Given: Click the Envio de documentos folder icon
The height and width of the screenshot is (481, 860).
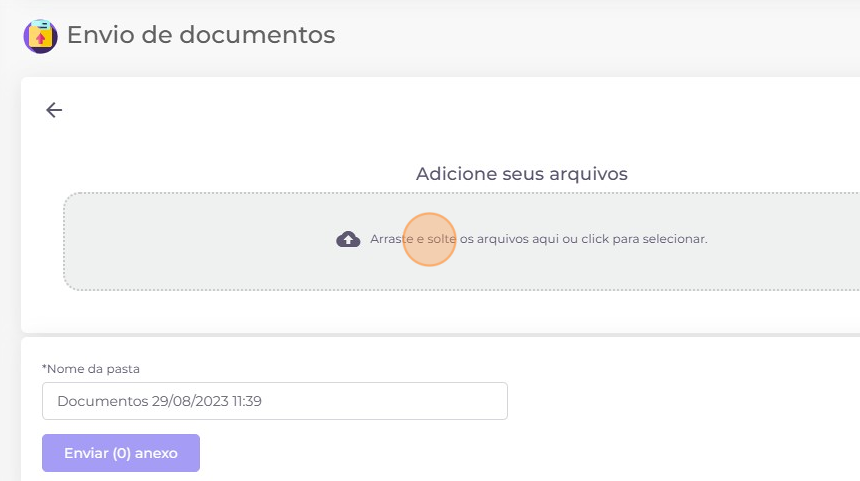Looking at the screenshot, I should pos(40,36).
